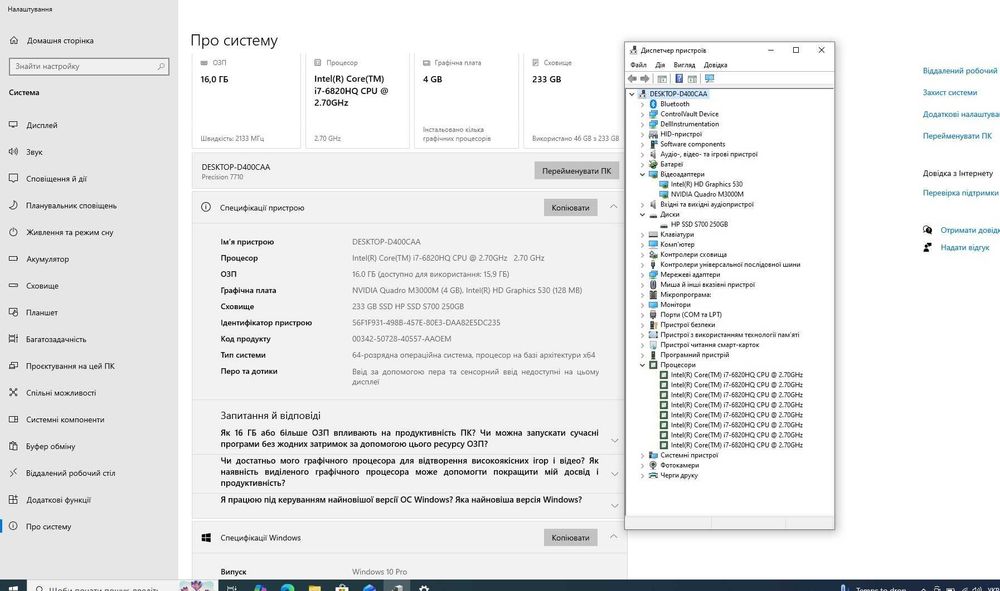This screenshot has height=591, width=1000.
Task: Click Forward arrow in Device Manager toolbar
Action: coord(645,78)
